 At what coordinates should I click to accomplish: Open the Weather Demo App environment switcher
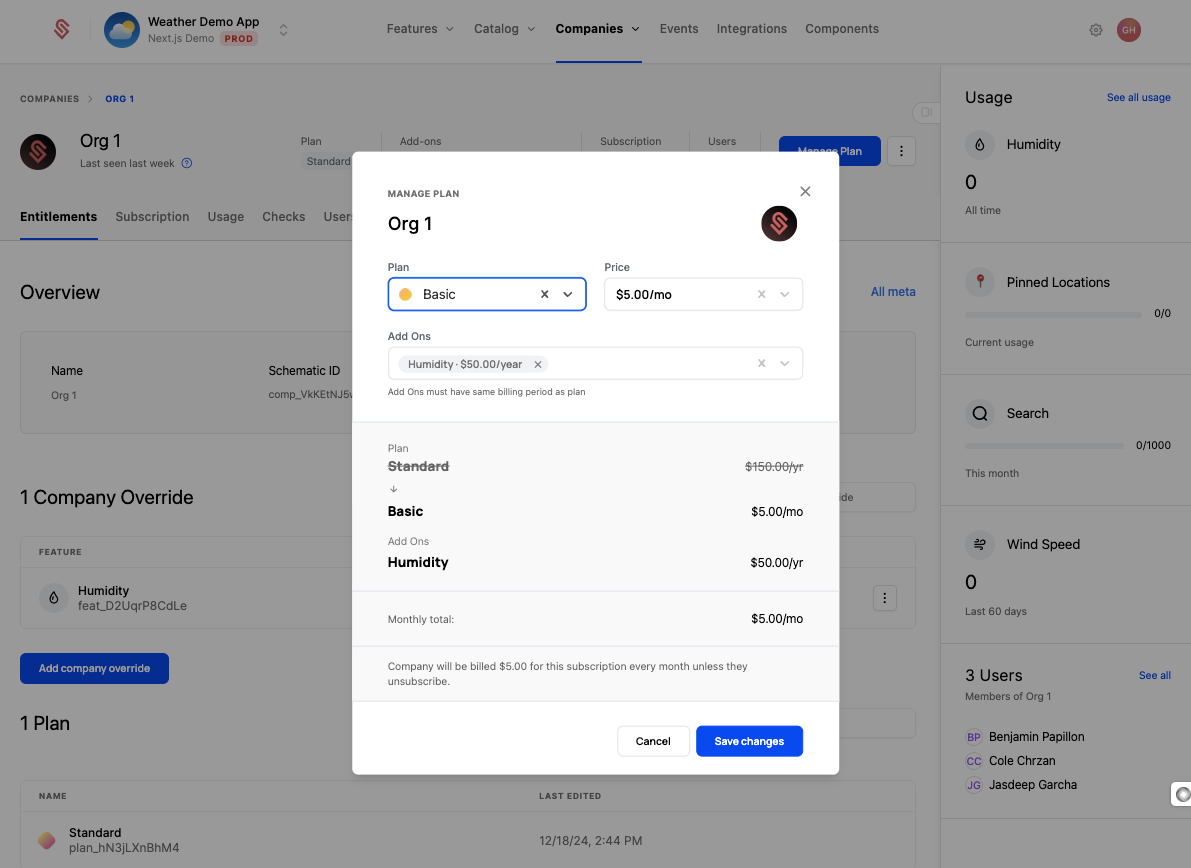click(283, 30)
